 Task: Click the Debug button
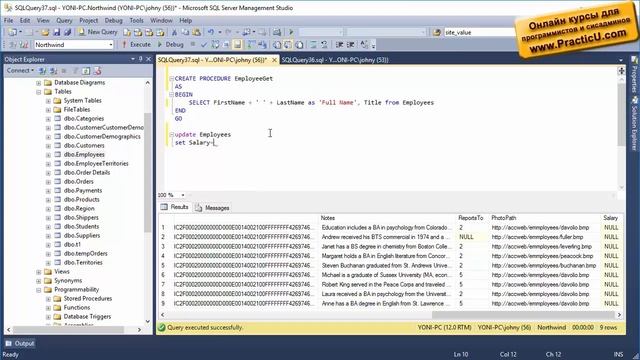pos(171,44)
